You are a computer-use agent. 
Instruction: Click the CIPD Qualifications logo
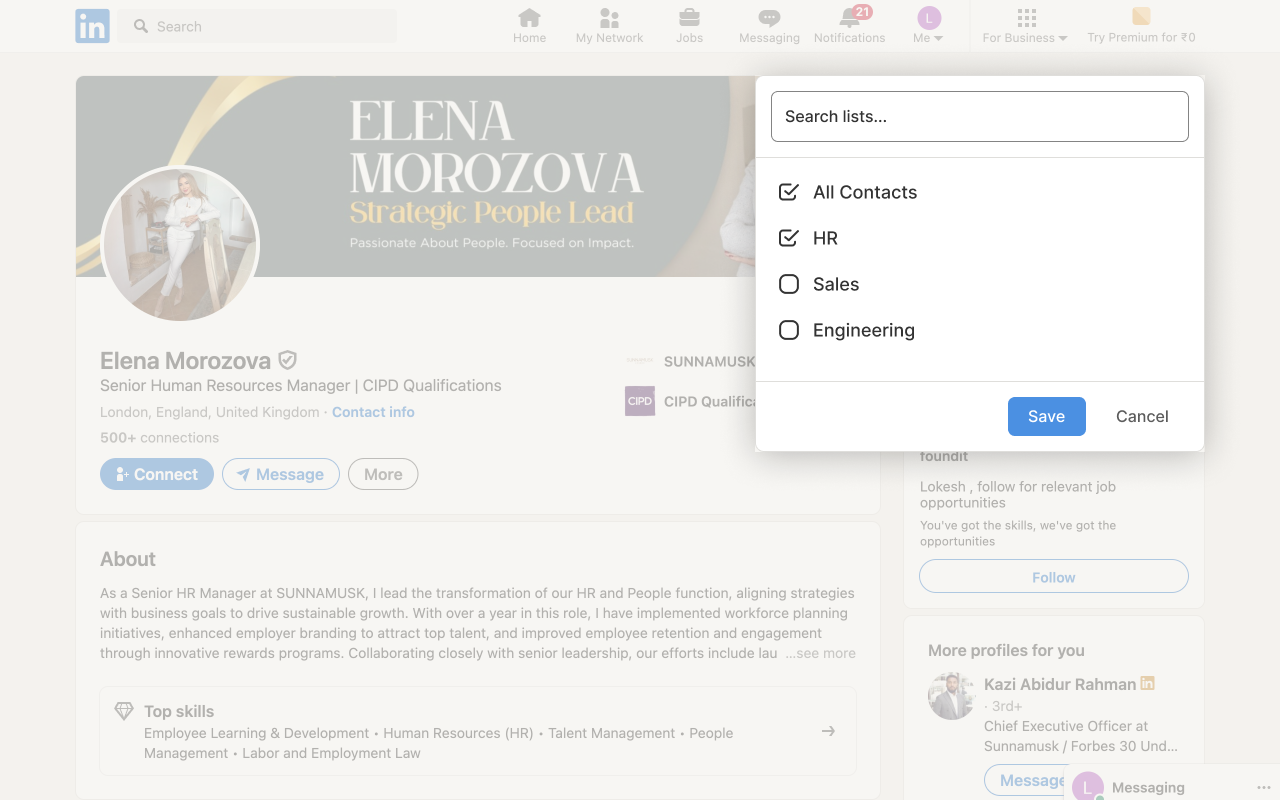[x=640, y=401]
